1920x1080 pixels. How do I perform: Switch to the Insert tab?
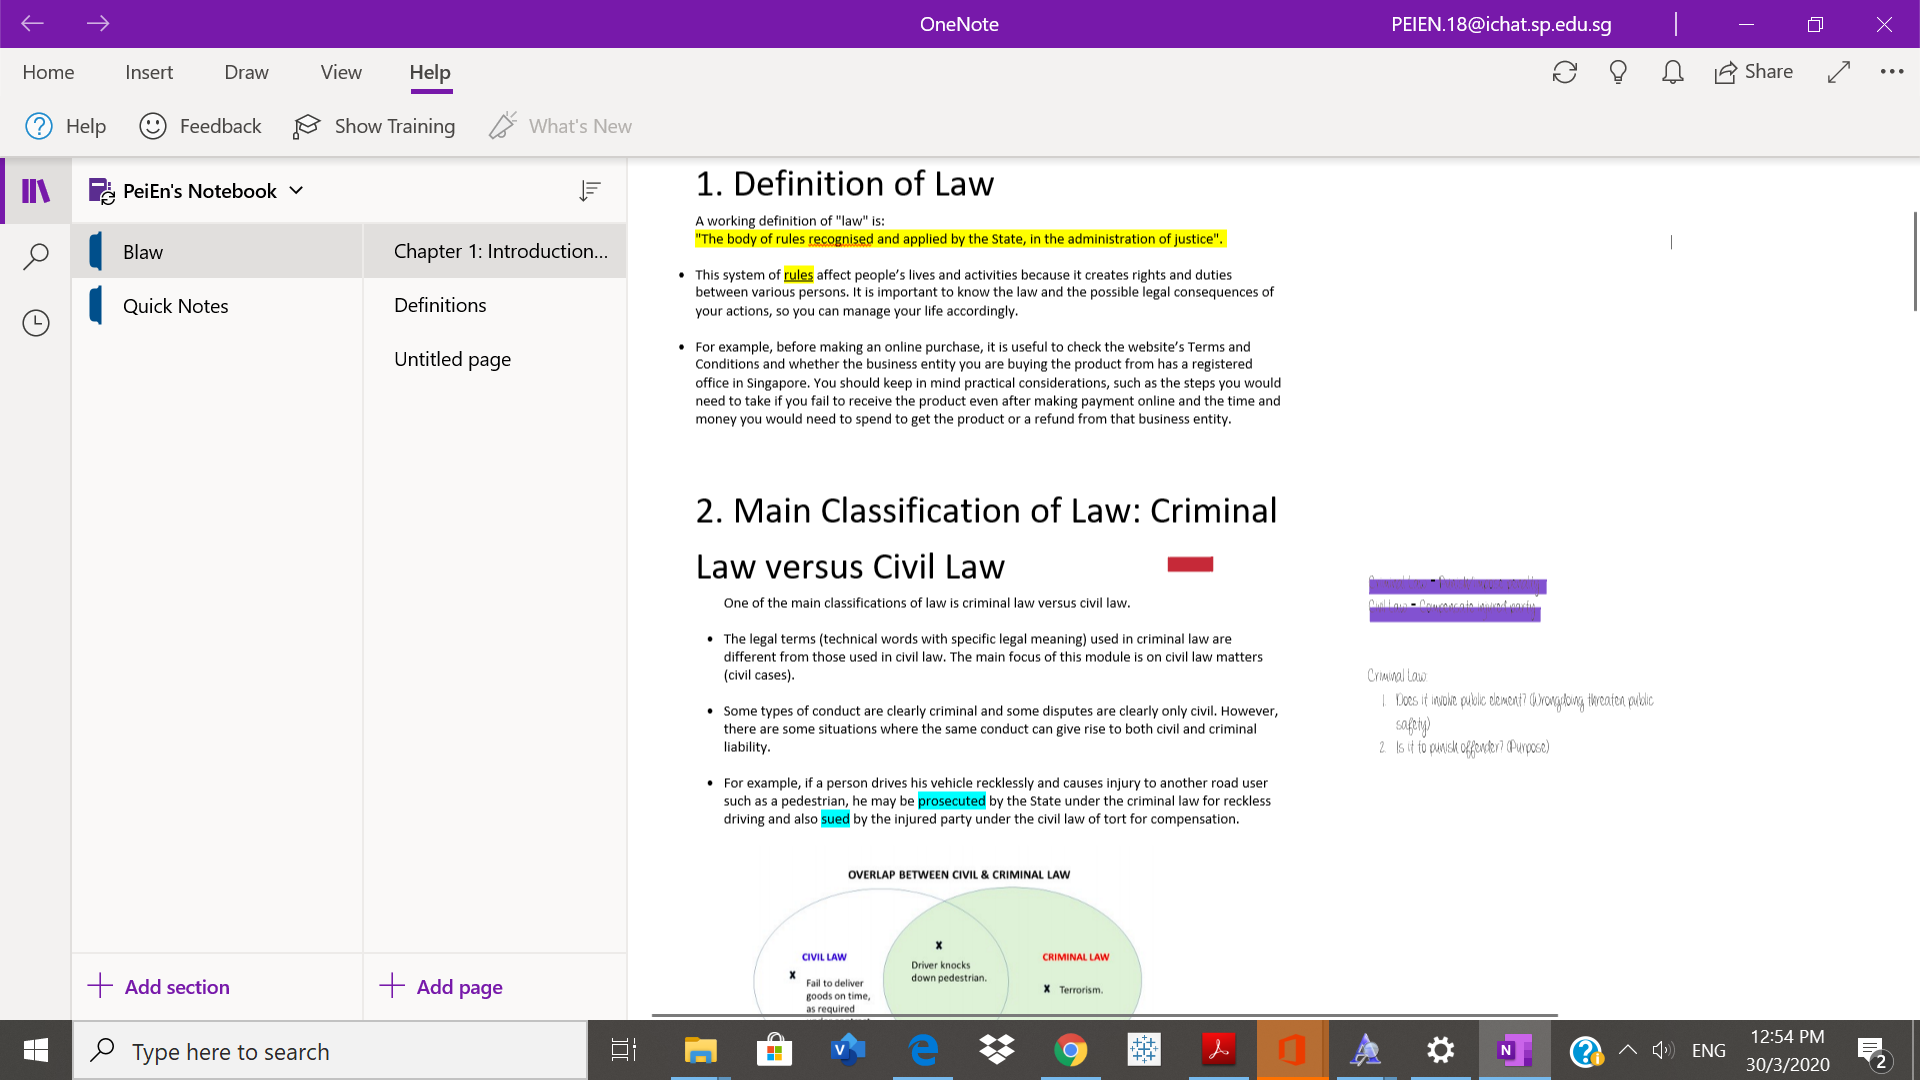[x=149, y=72]
